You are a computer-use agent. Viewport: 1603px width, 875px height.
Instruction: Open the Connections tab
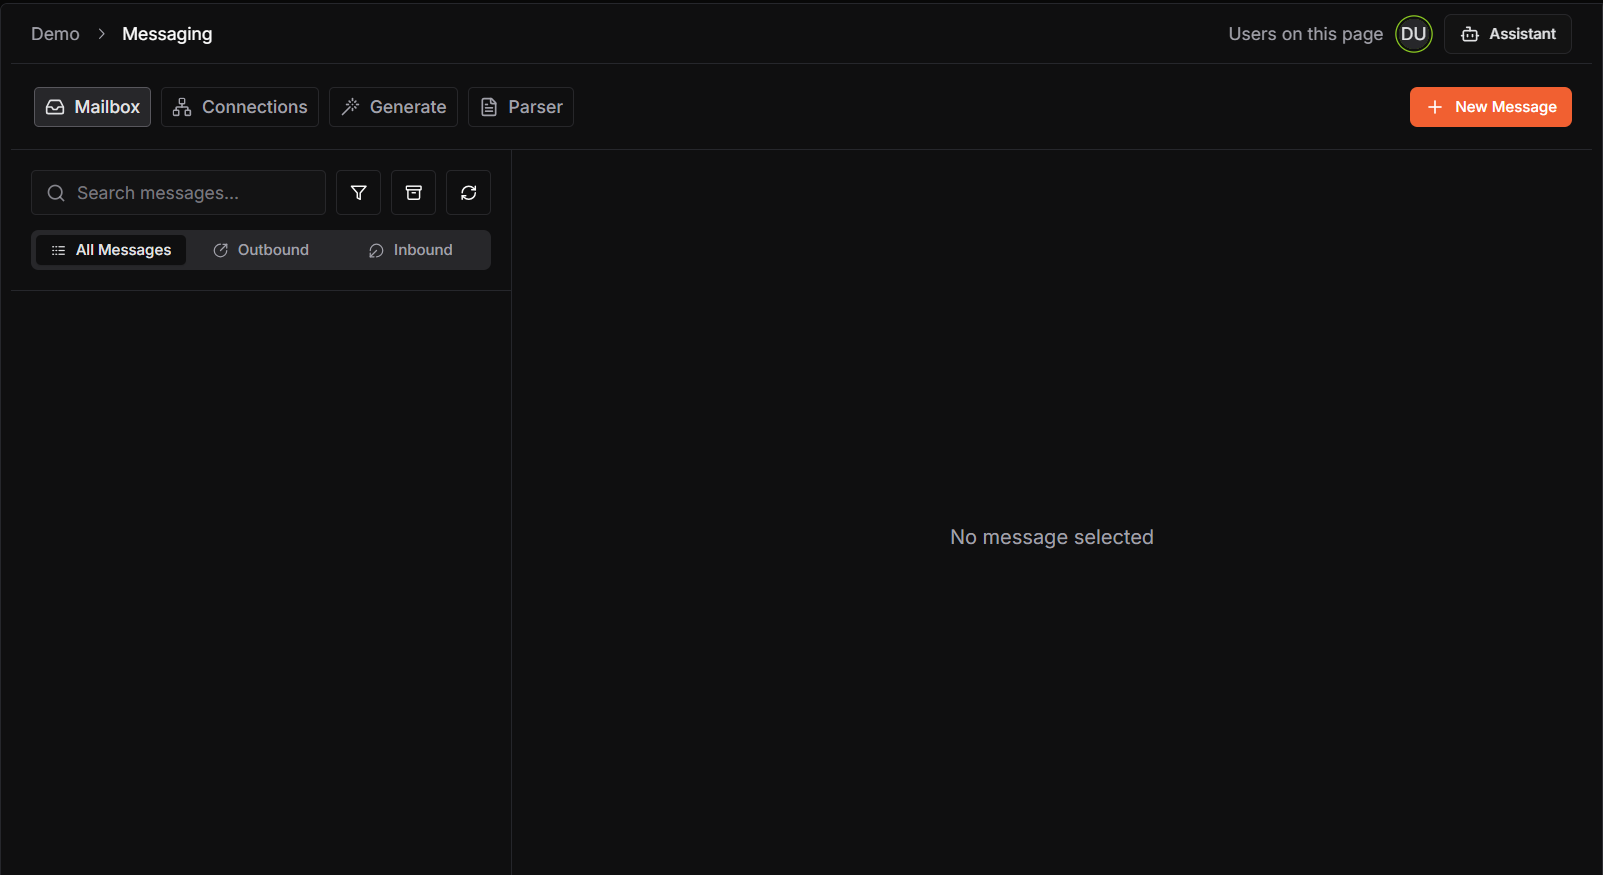coord(240,107)
